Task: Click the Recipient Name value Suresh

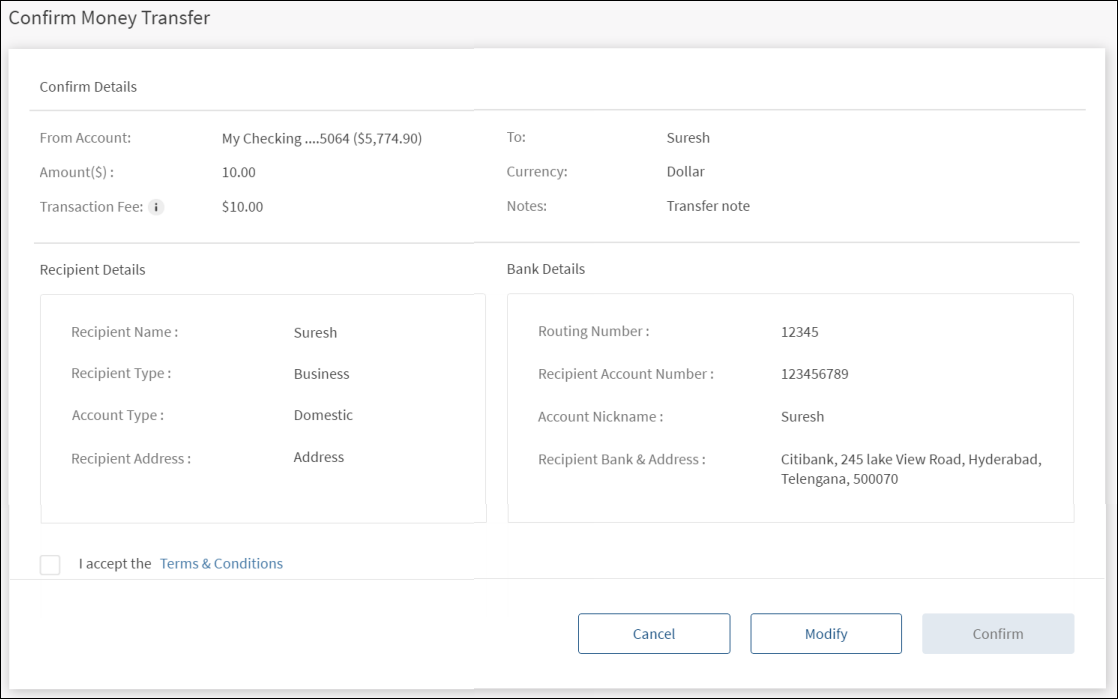Action: tap(315, 333)
